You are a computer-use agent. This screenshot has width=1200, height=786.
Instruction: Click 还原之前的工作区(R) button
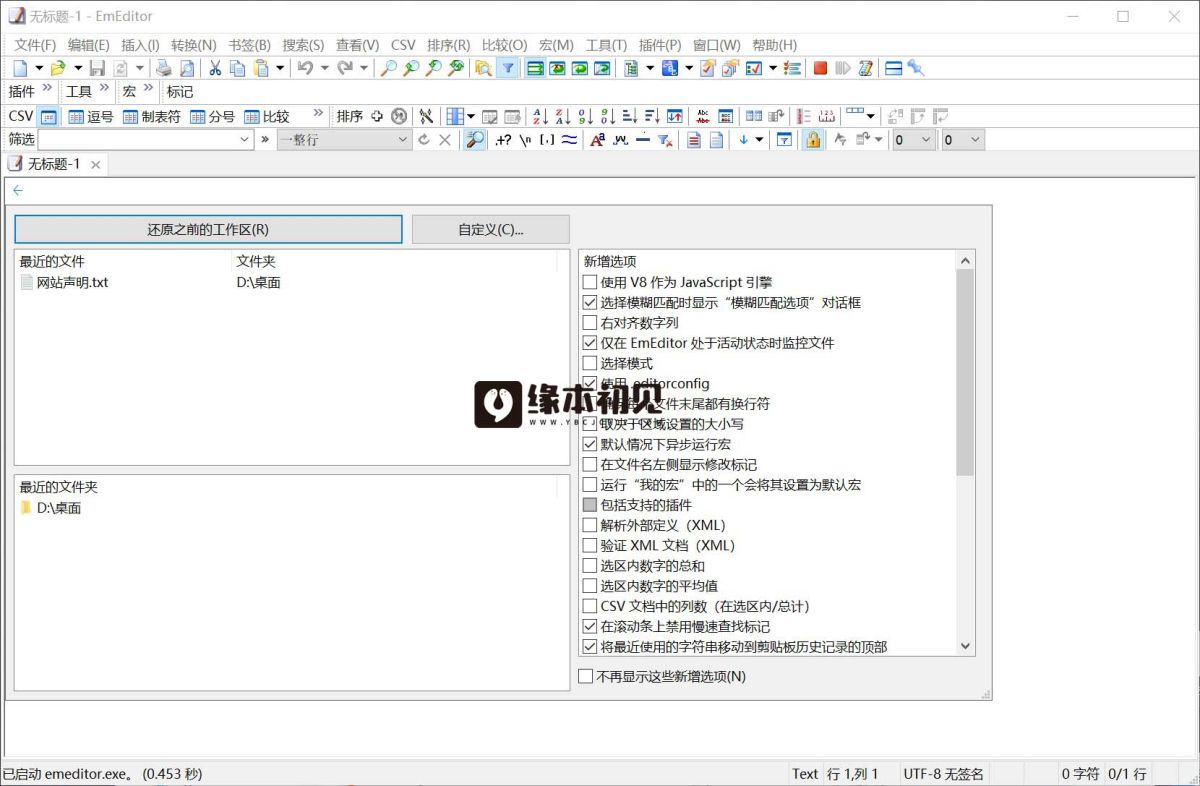point(208,229)
